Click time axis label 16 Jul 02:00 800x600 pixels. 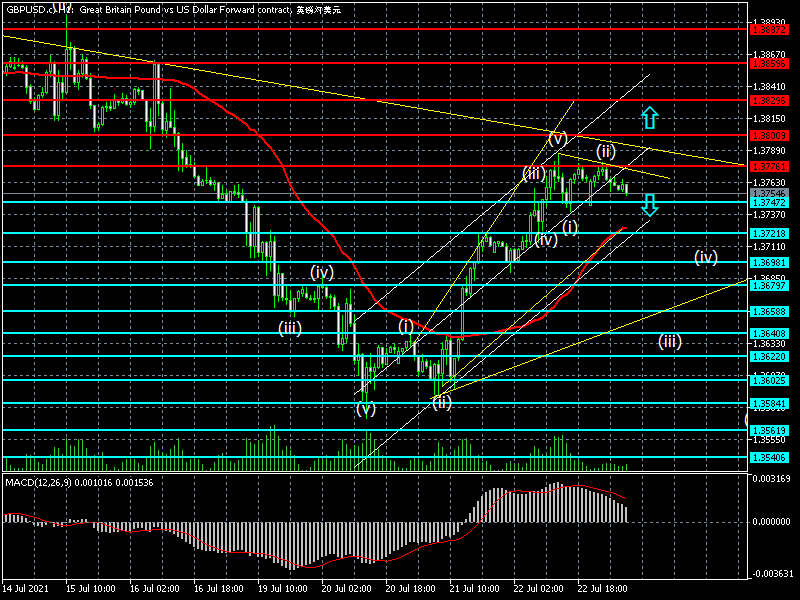click(x=155, y=588)
